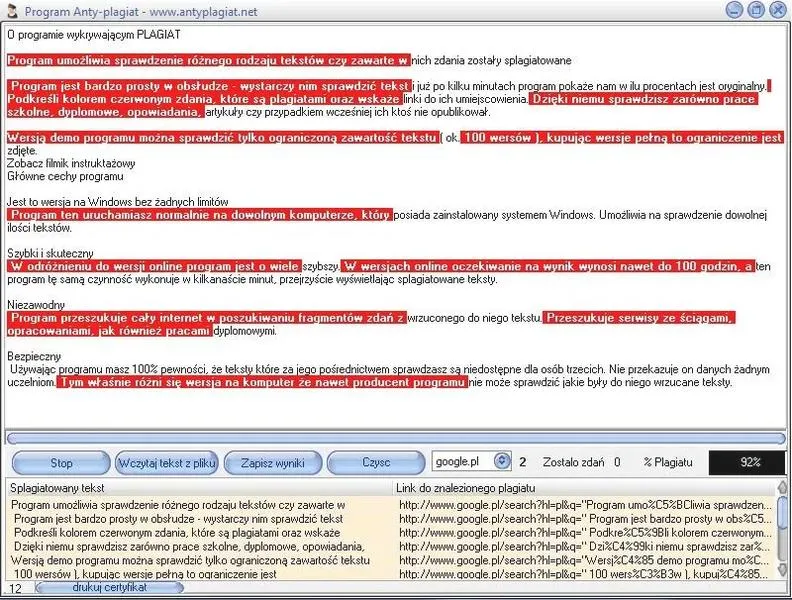This screenshot has width=792, height=600.
Task: Click the Zapisz wyniki button
Action: [x=273, y=463]
